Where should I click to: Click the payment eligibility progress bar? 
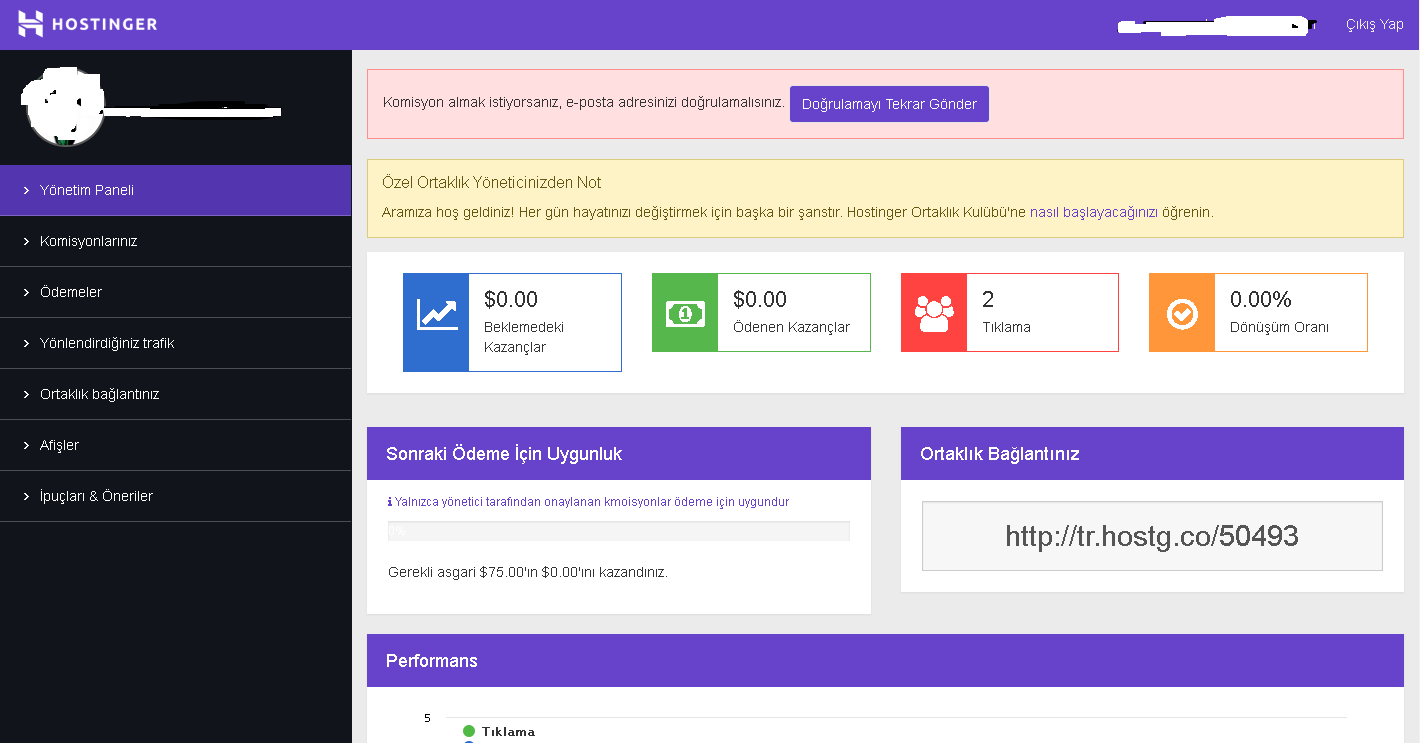[x=619, y=531]
